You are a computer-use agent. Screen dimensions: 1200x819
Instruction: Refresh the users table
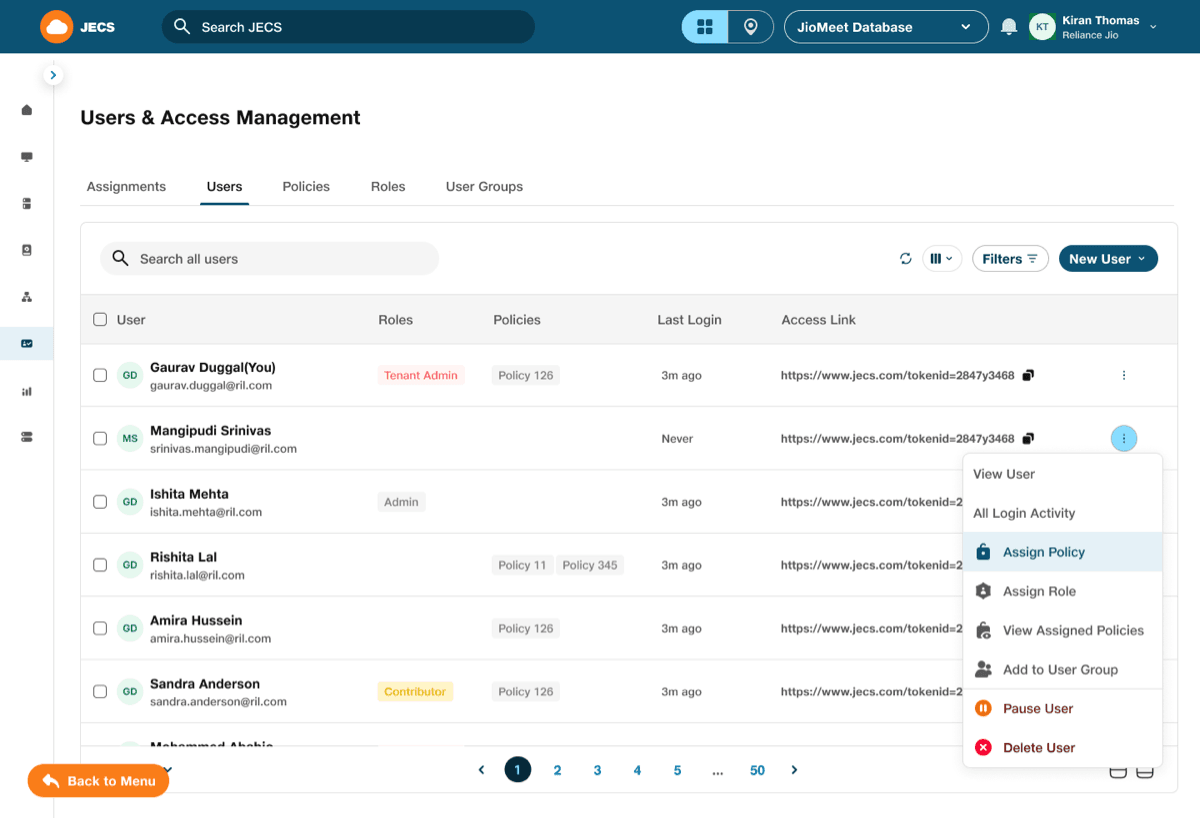click(906, 259)
